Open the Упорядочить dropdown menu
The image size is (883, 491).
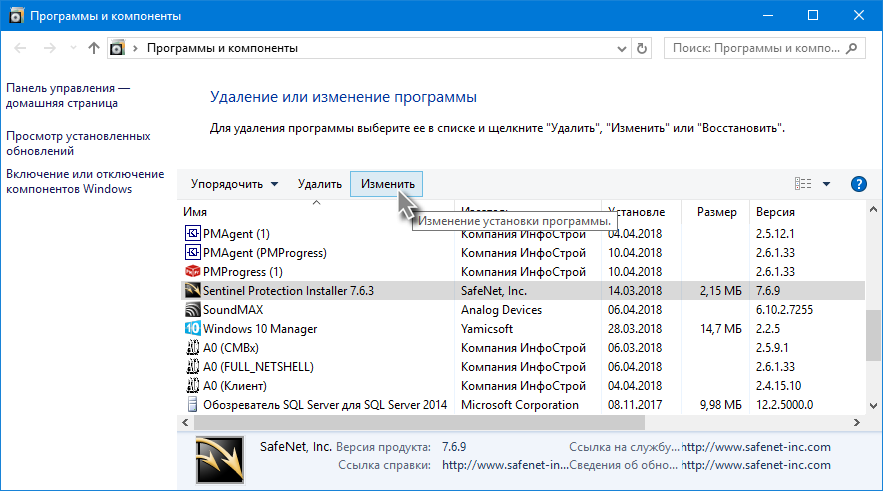click(x=234, y=184)
